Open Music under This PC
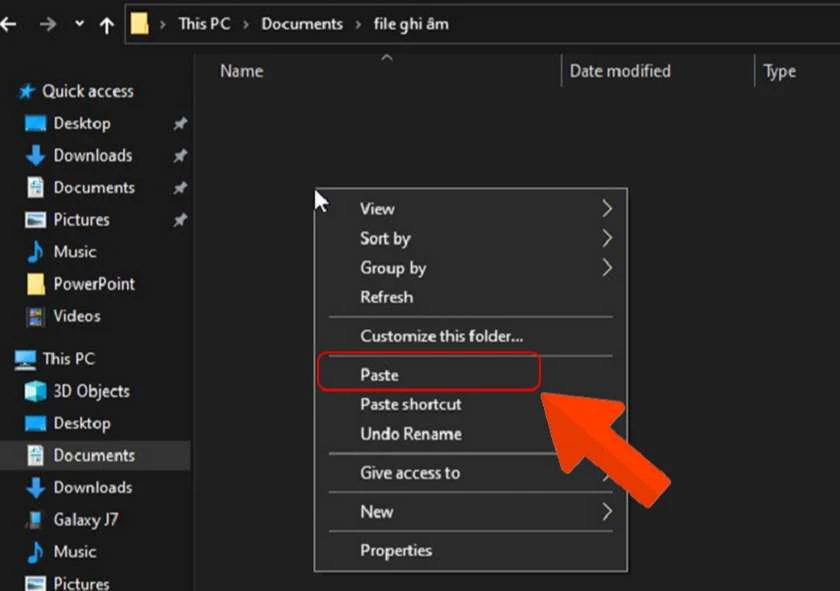 coord(74,551)
